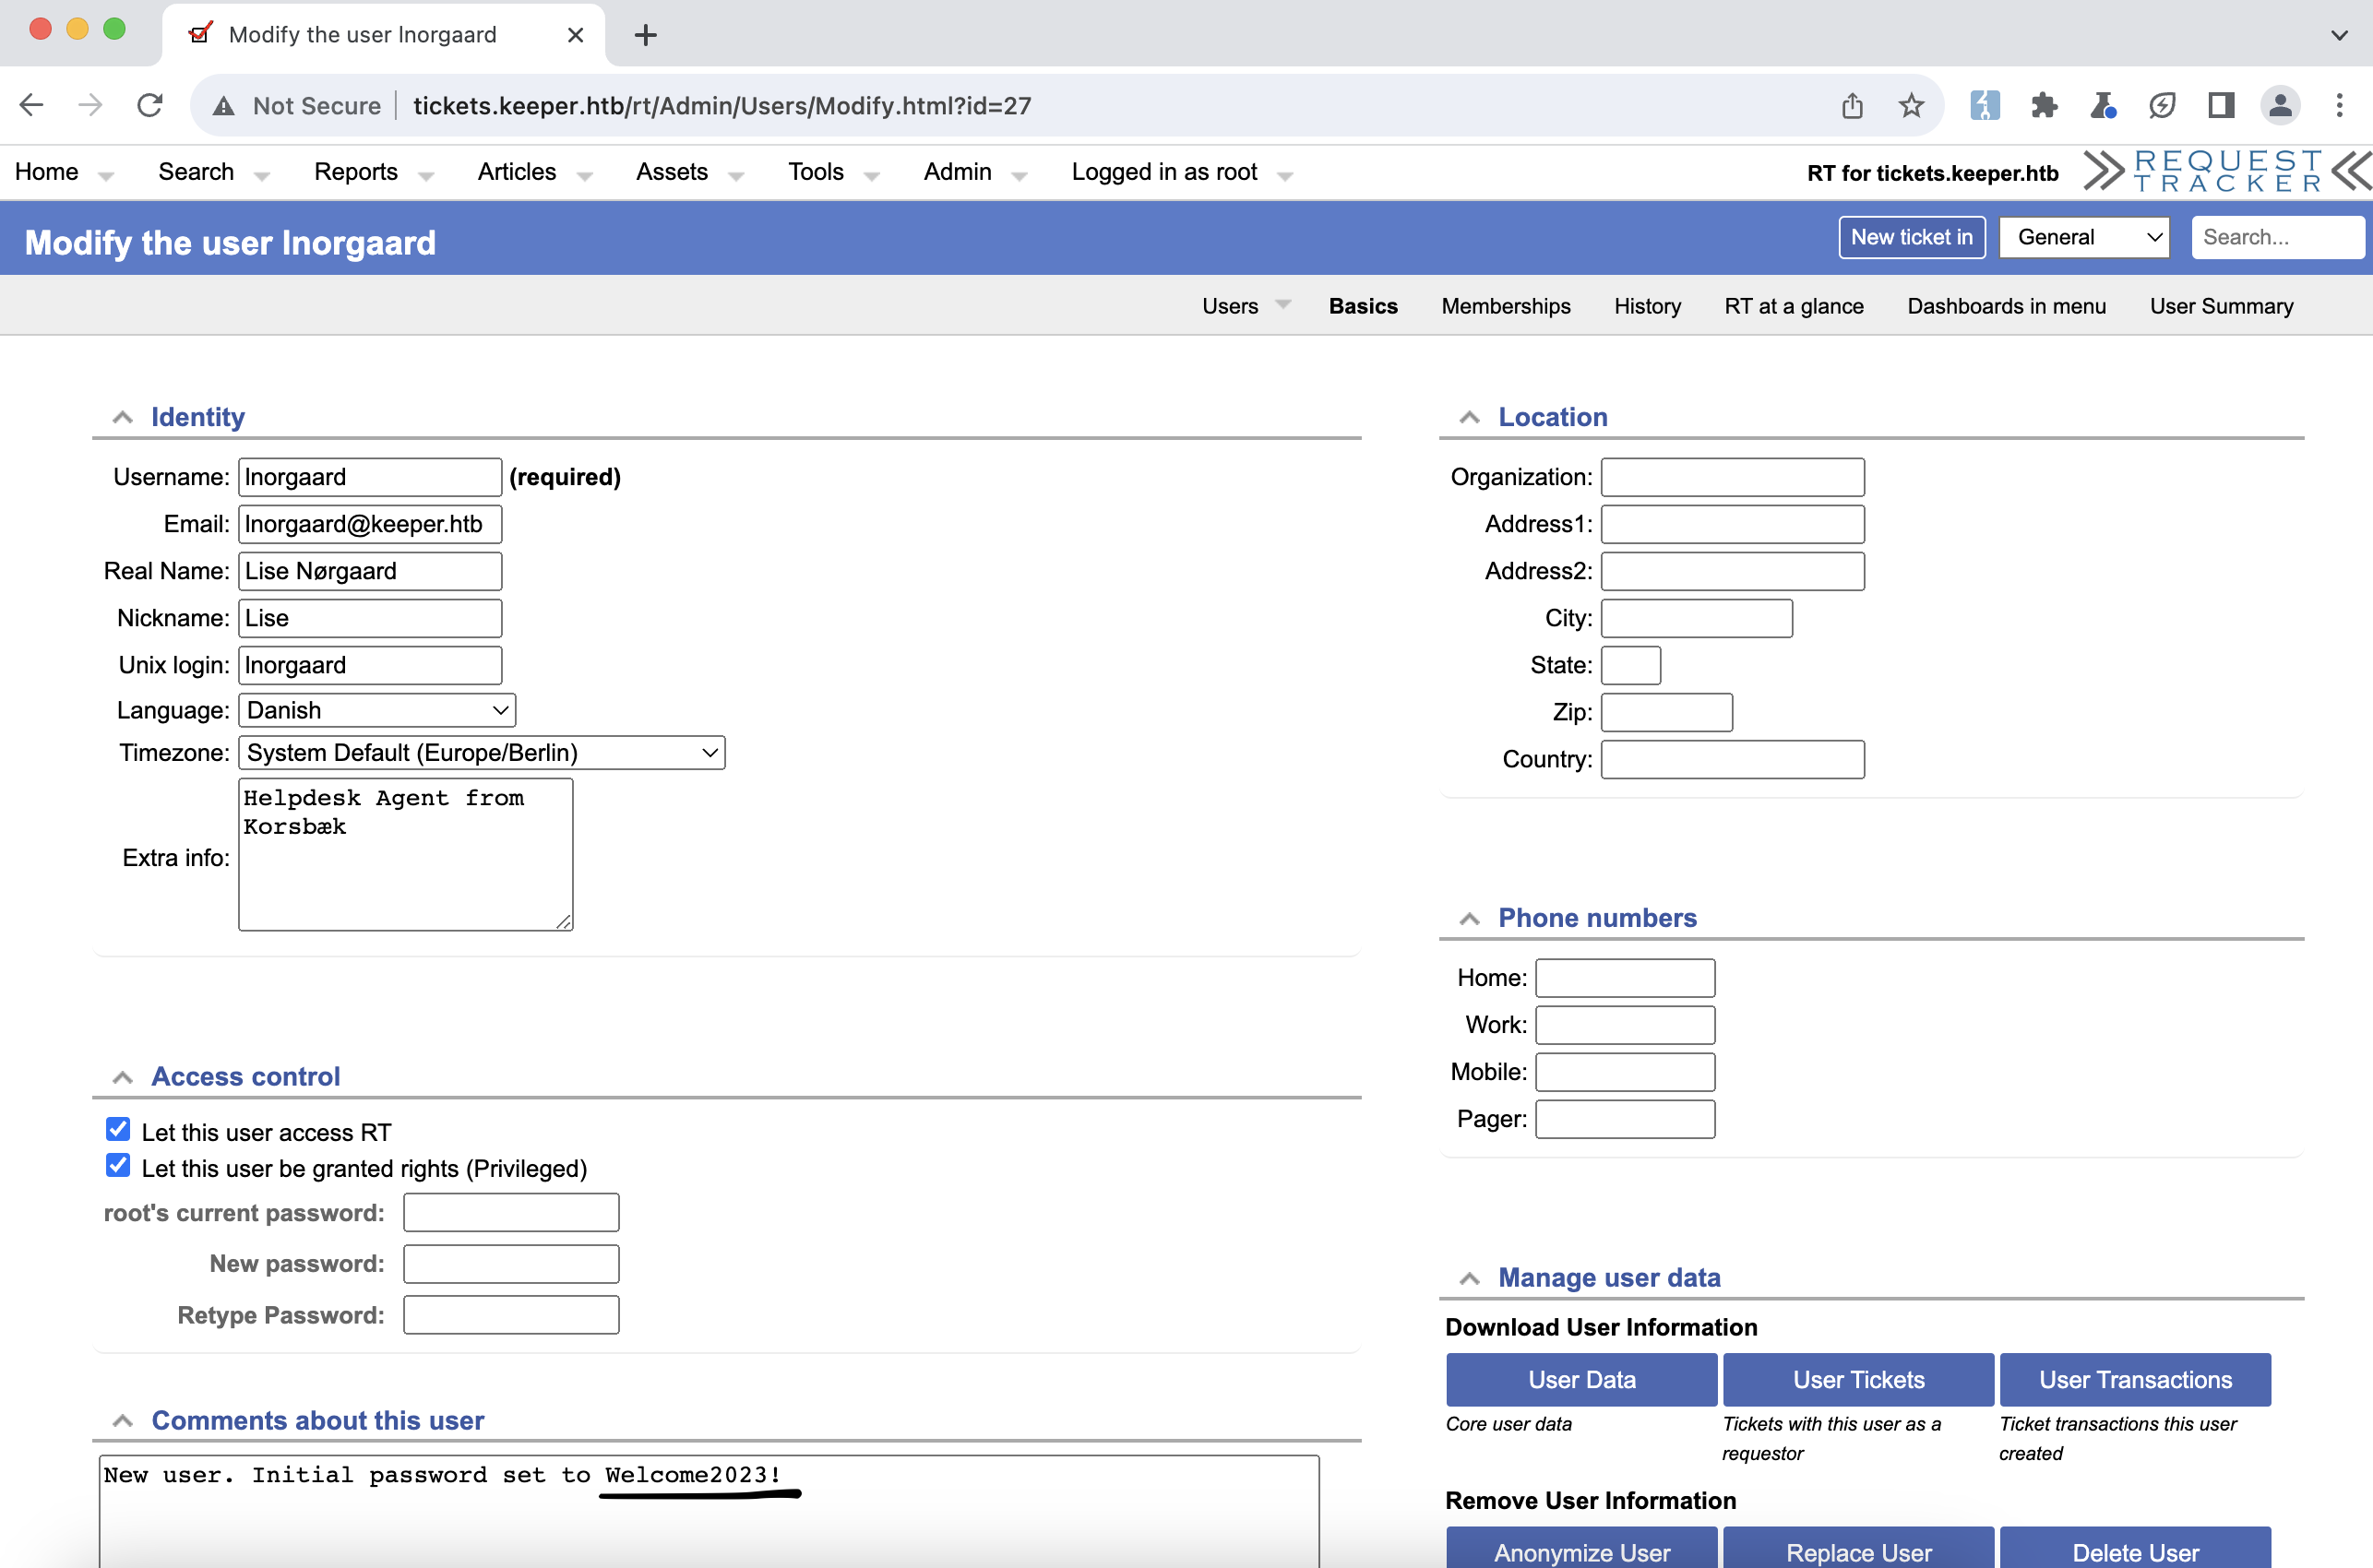2373x1568 pixels.
Task: Open the User Summary tab
Action: point(2221,306)
